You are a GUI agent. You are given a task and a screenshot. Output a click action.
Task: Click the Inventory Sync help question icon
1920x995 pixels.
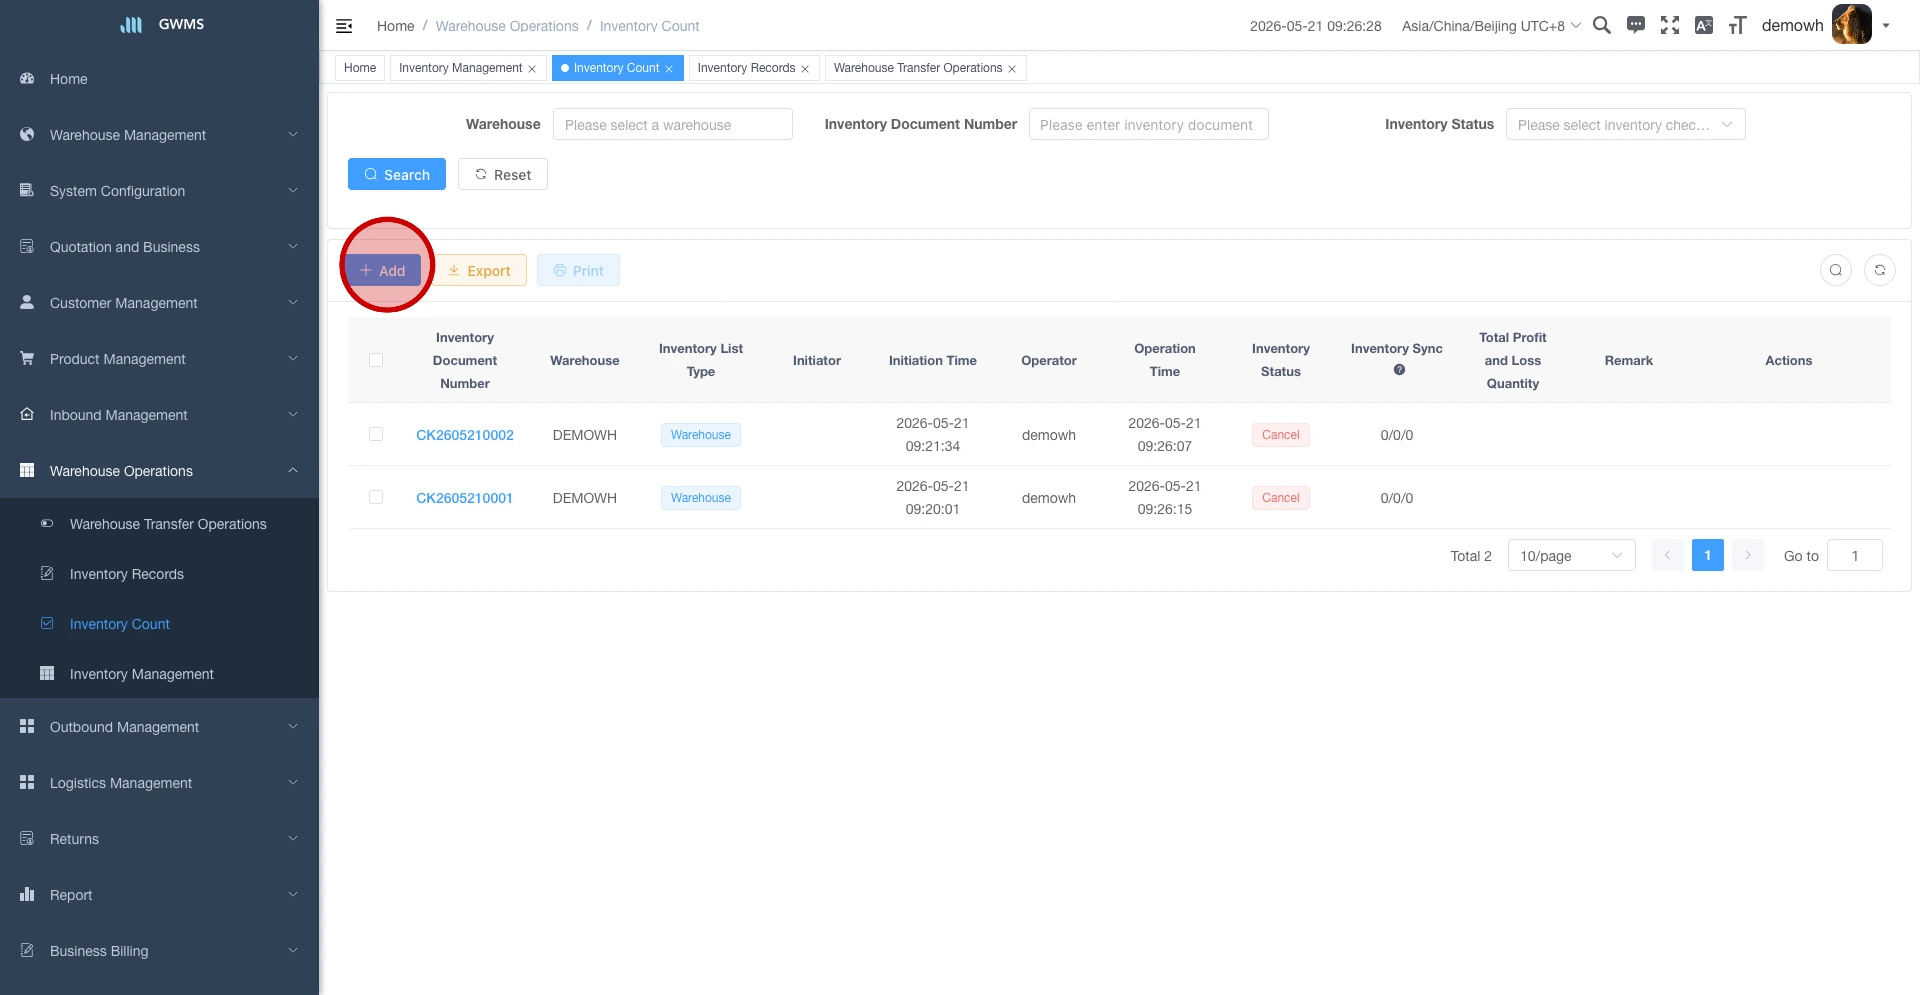pos(1399,370)
